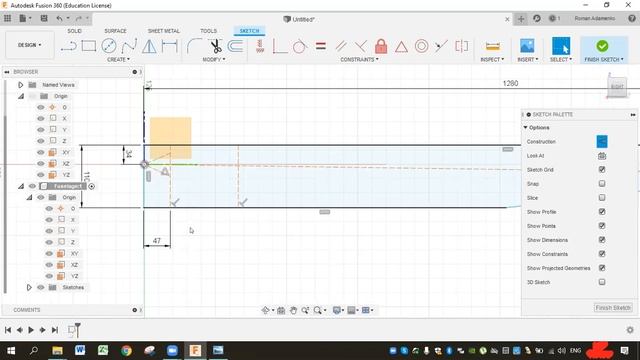
Task: Select the Center Diameter Circle tool
Action: (x=109, y=46)
